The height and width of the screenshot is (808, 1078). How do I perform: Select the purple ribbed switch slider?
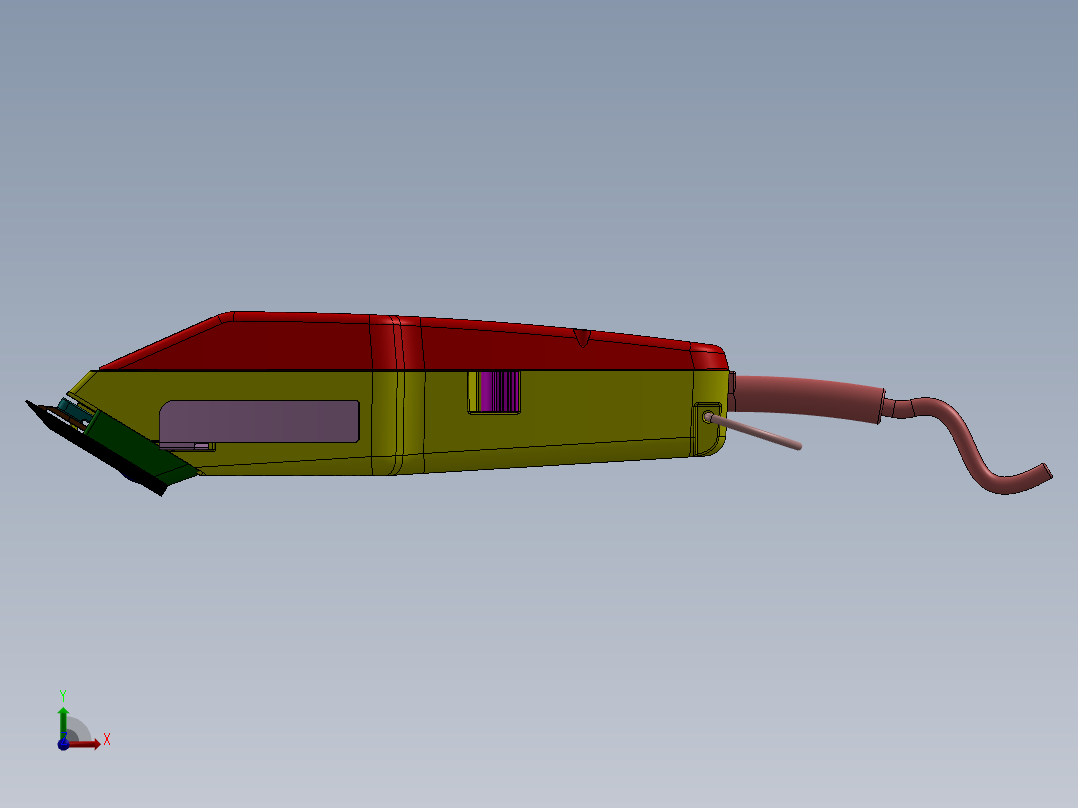point(499,391)
